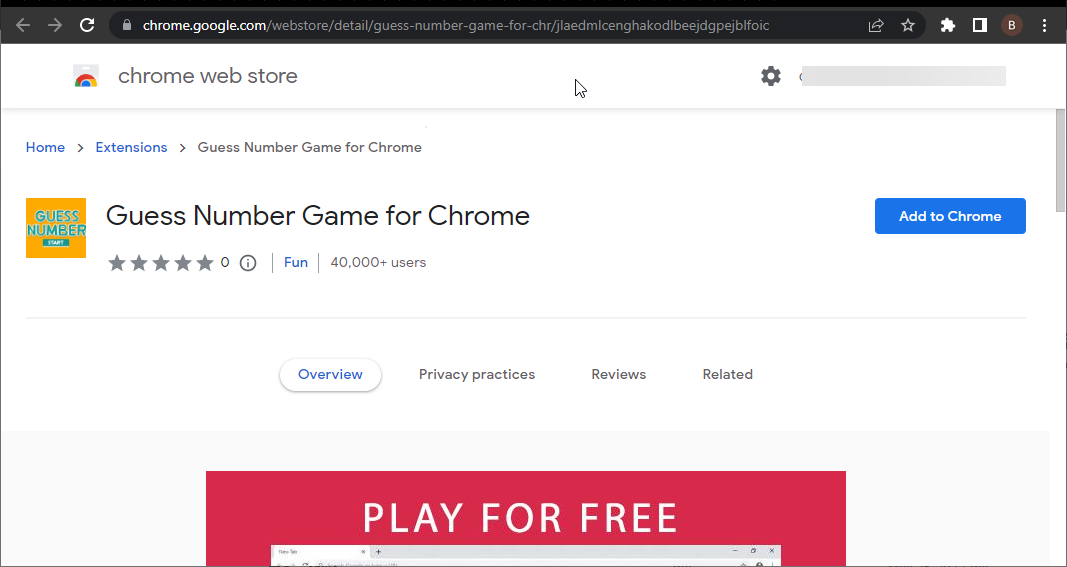This screenshot has width=1067, height=567.
Task: Open the Fun category link
Action: pyautogui.click(x=295, y=262)
